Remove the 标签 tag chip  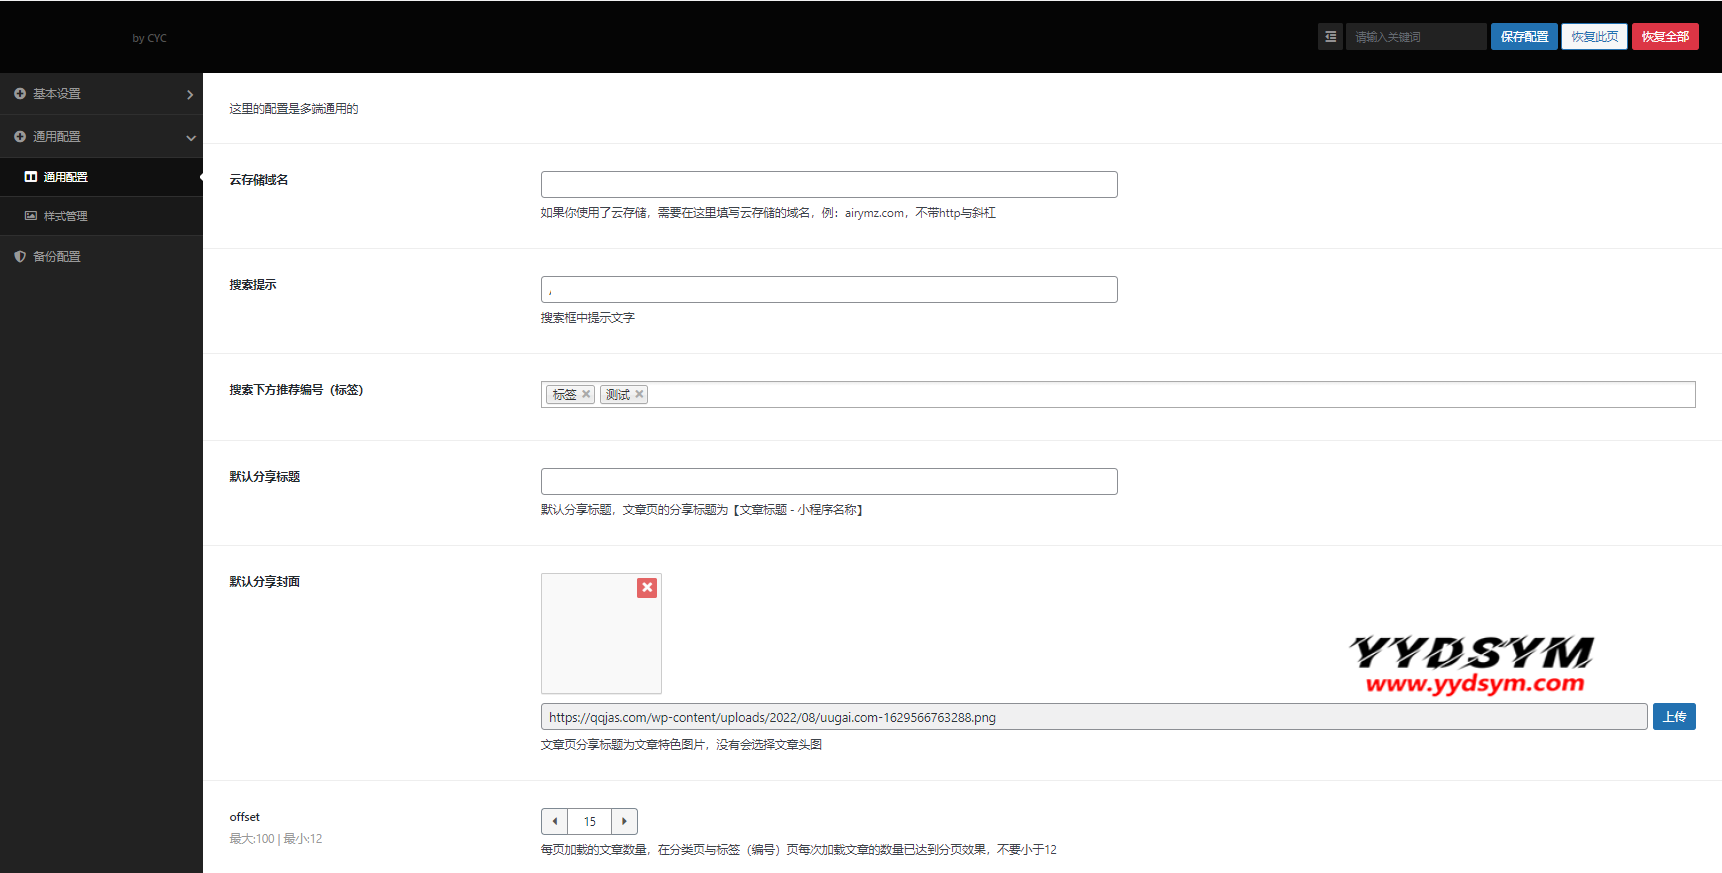click(586, 394)
